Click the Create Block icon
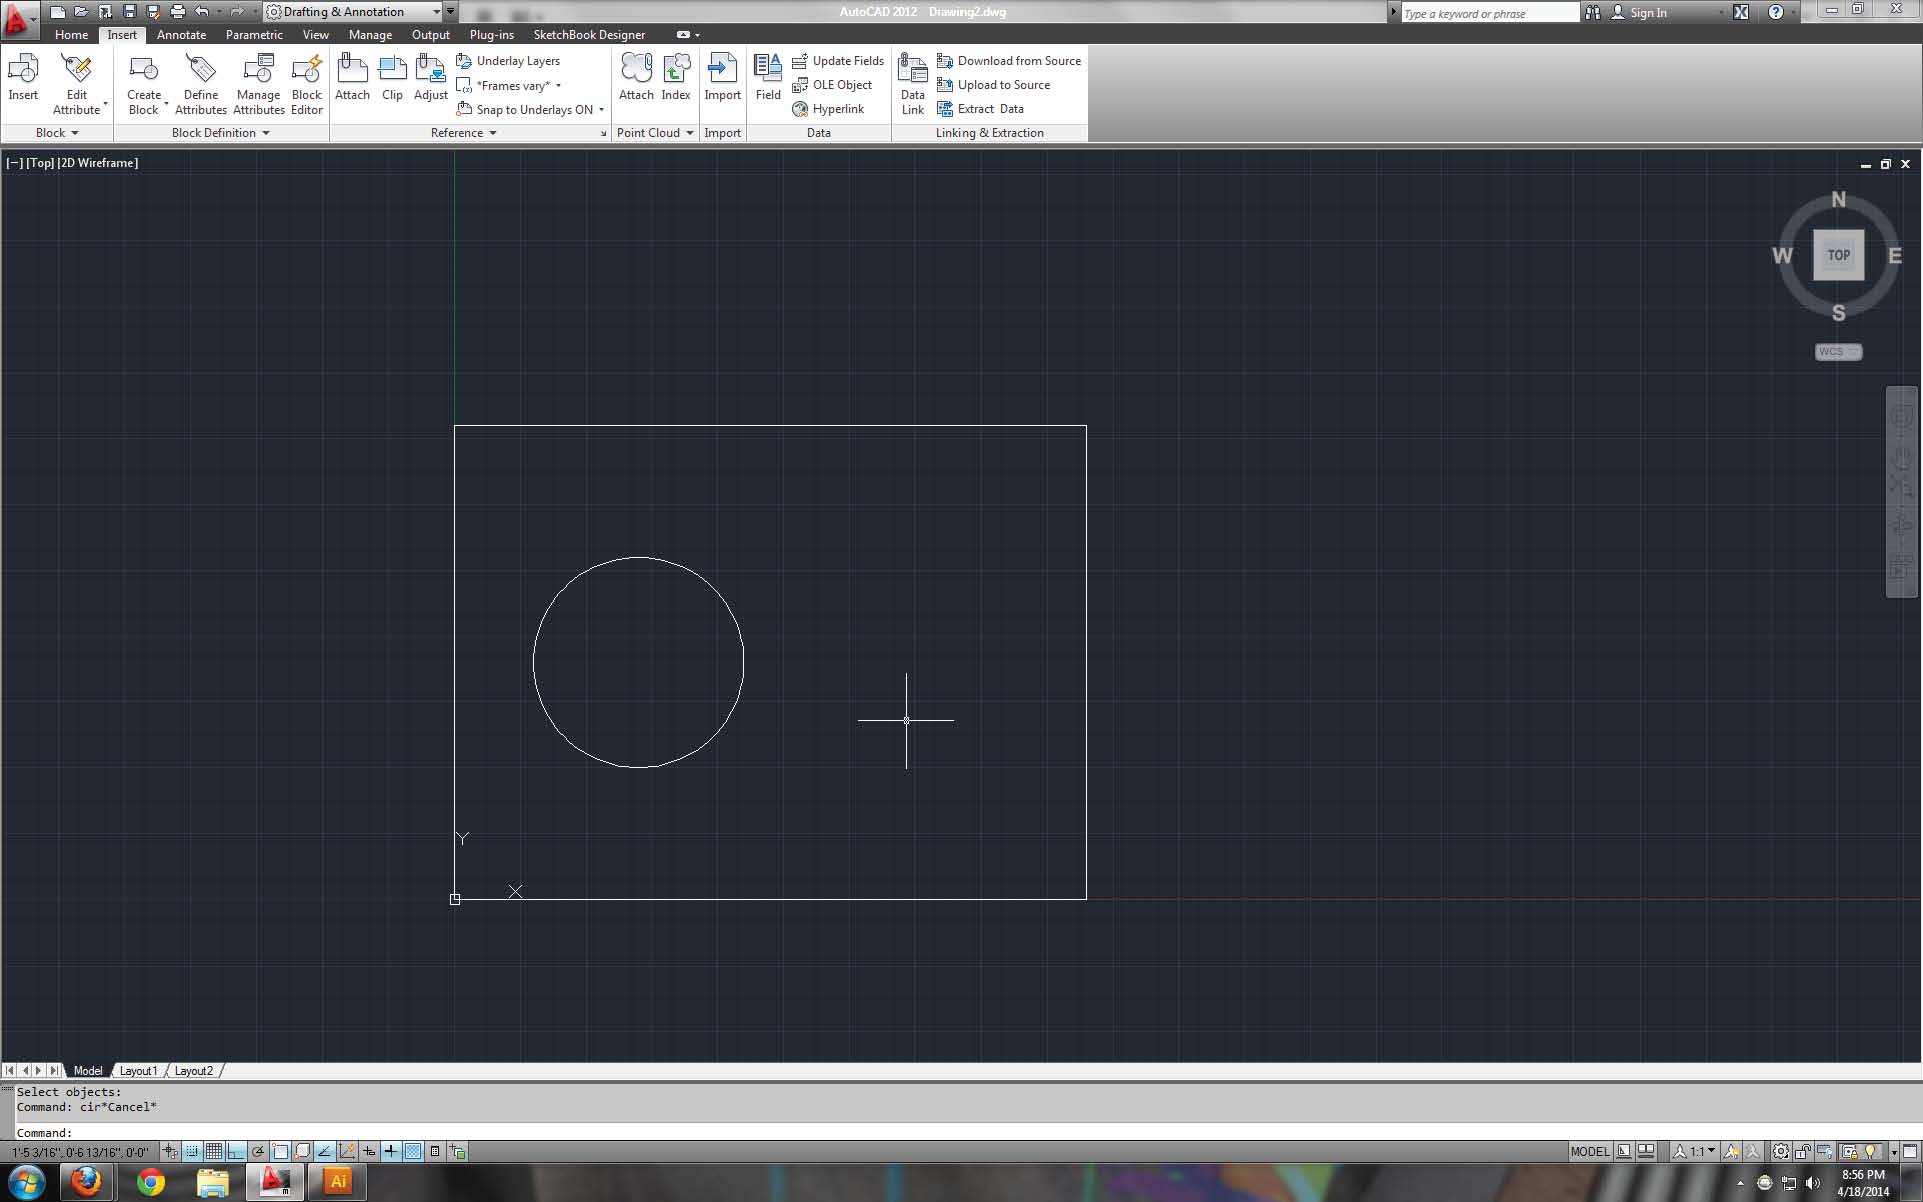The height and width of the screenshot is (1202, 1923). pos(144,69)
